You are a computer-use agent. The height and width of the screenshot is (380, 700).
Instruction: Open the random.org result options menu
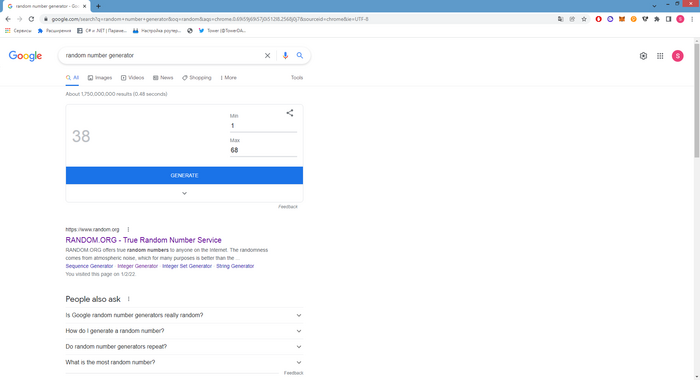pos(128,230)
